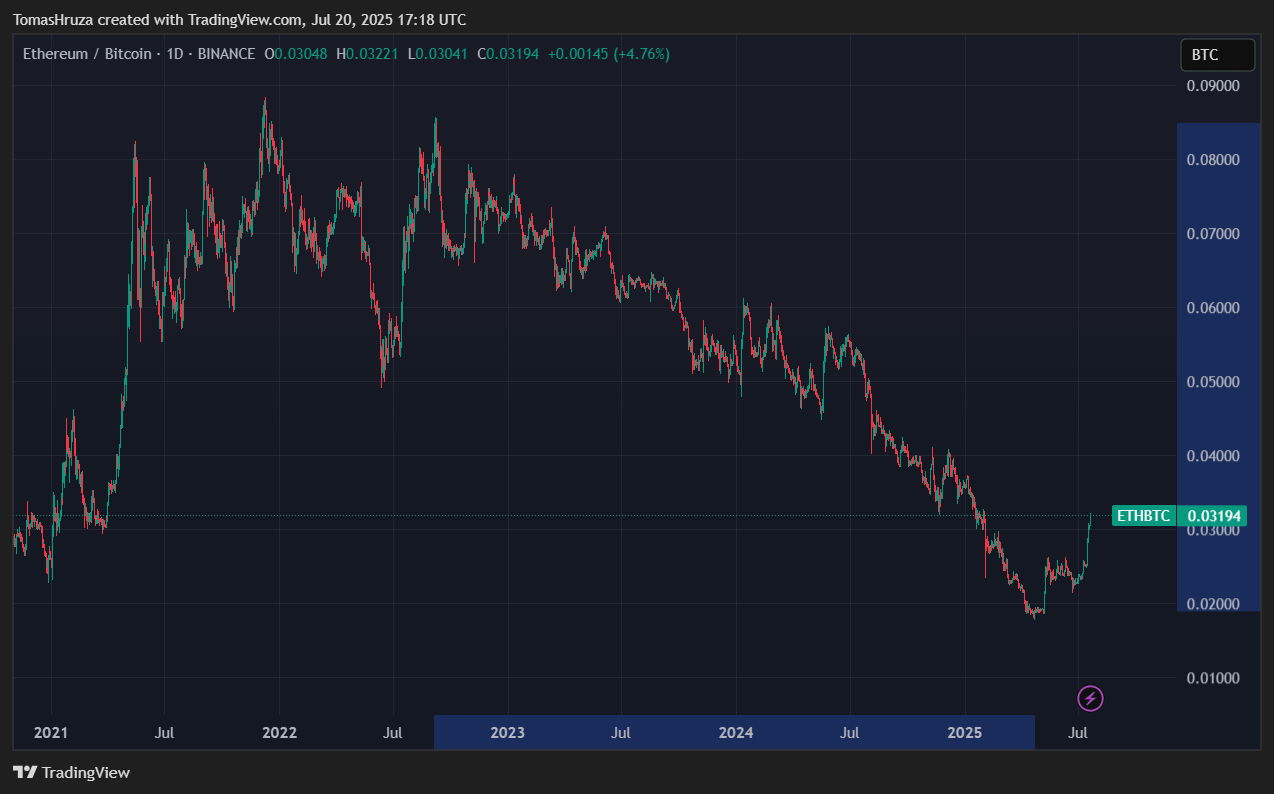Click the 0.03194 current price label
1274x794 pixels.
1214,516
